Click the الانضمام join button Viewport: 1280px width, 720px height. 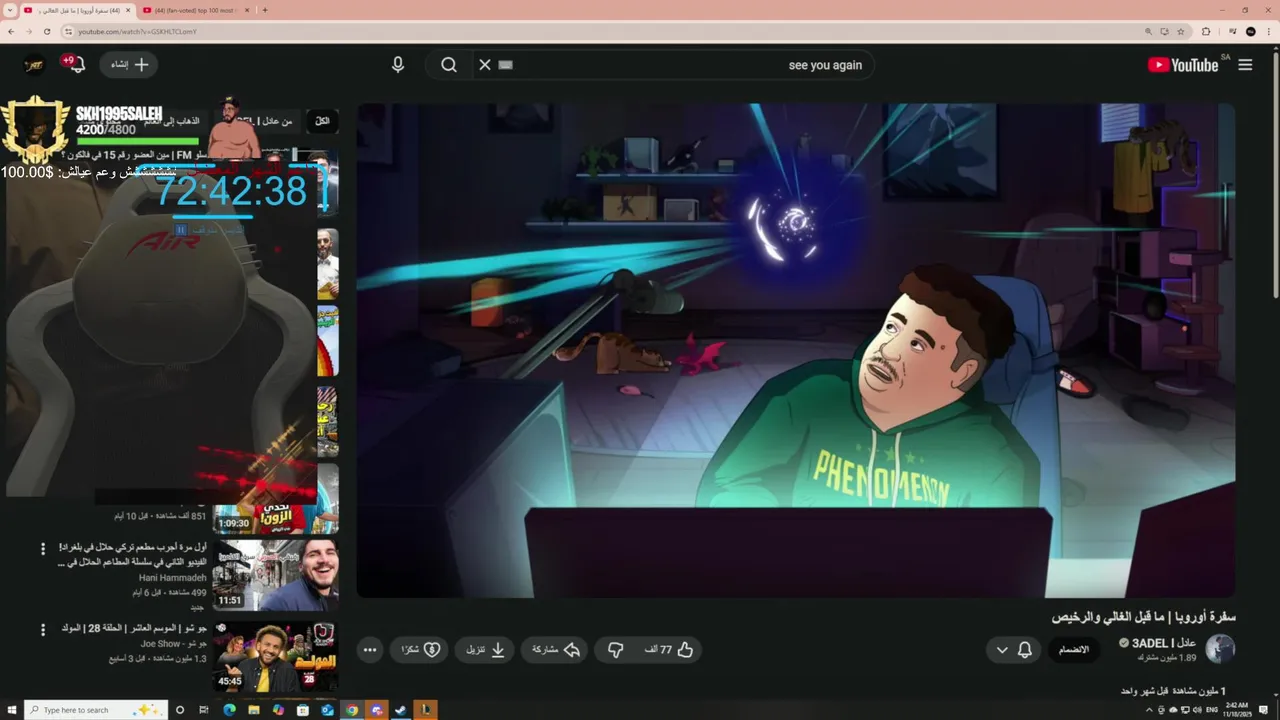[x=1073, y=650]
